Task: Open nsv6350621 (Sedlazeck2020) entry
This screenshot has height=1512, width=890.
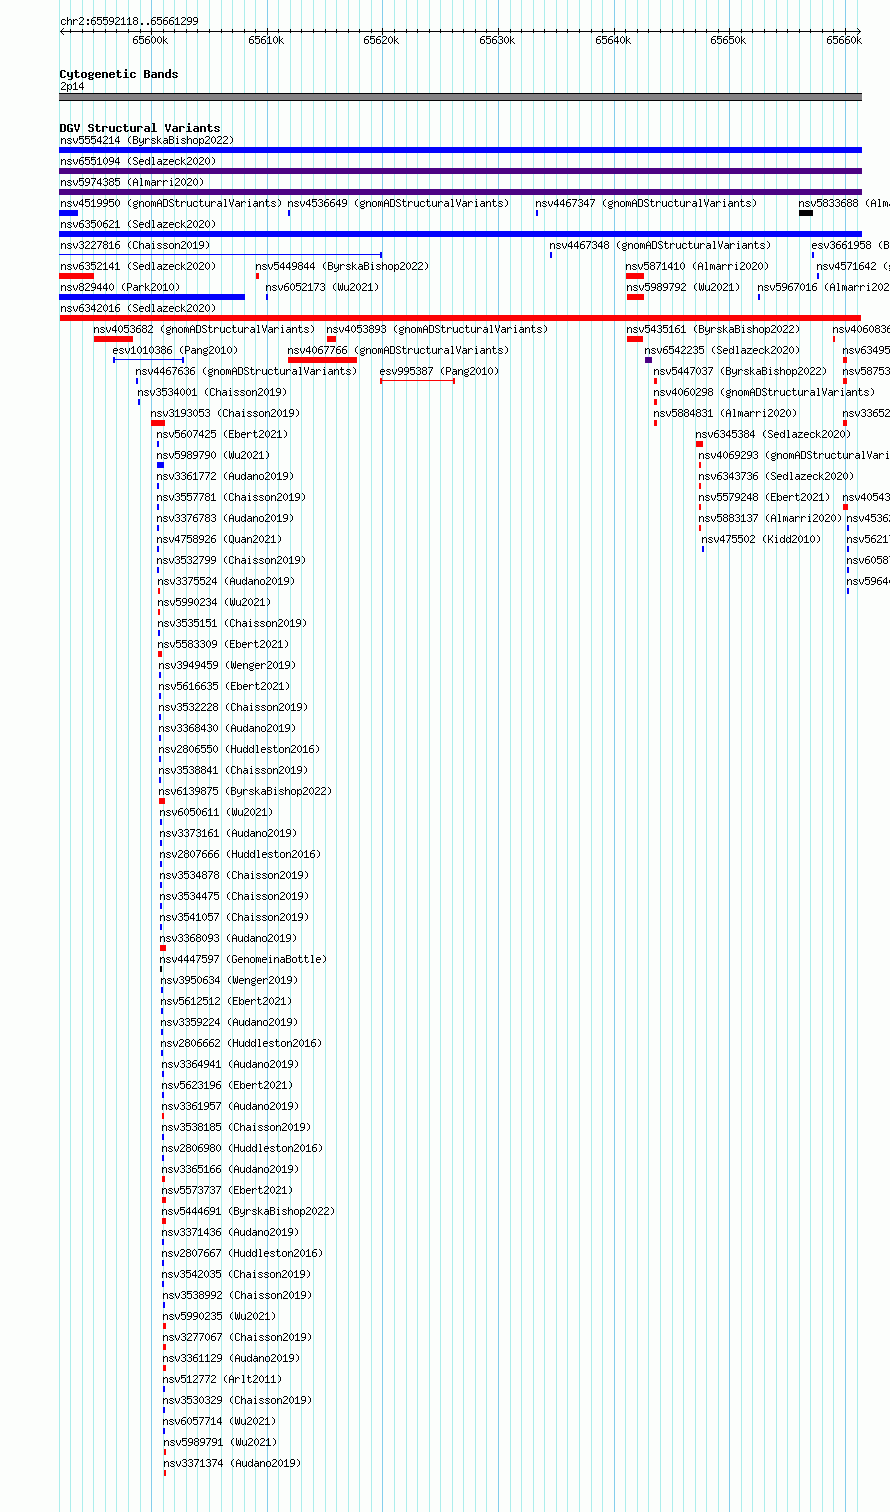Action: pyautogui.click(x=138, y=225)
